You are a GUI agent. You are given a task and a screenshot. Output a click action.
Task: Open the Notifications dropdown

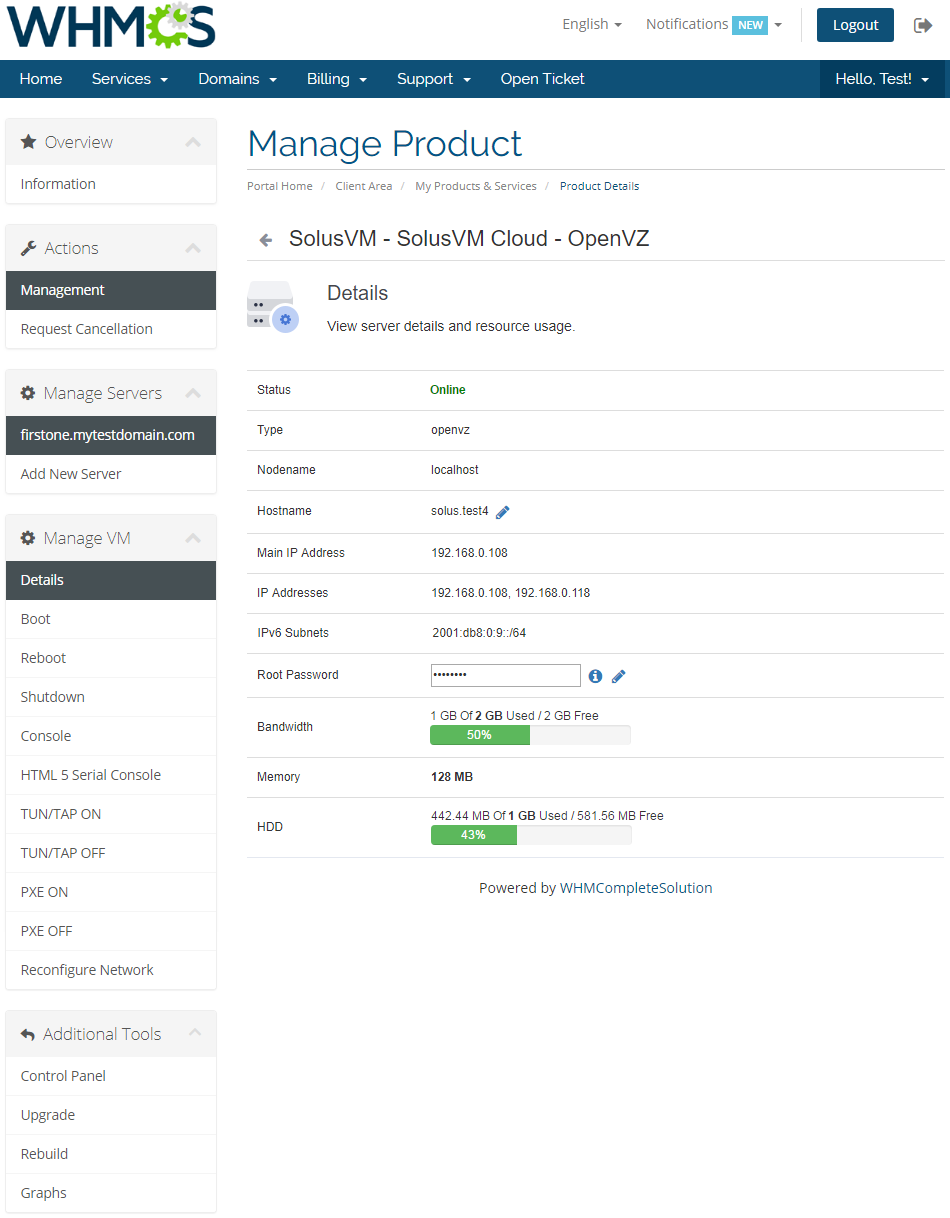713,24
